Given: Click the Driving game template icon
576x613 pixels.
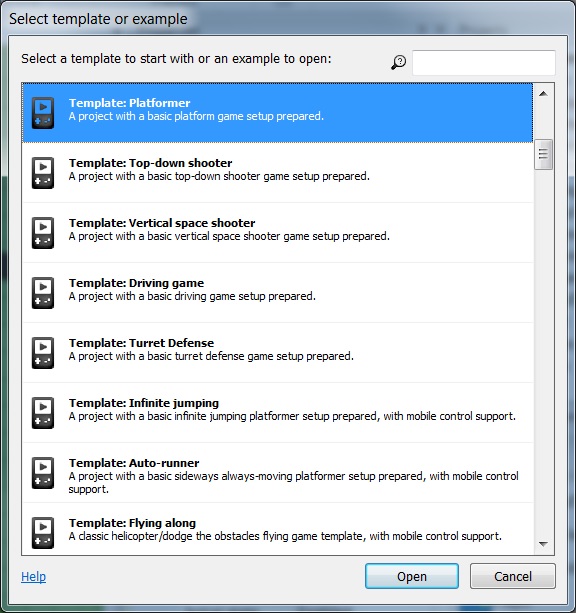Looking at the screenshot, I should (43, 293).
